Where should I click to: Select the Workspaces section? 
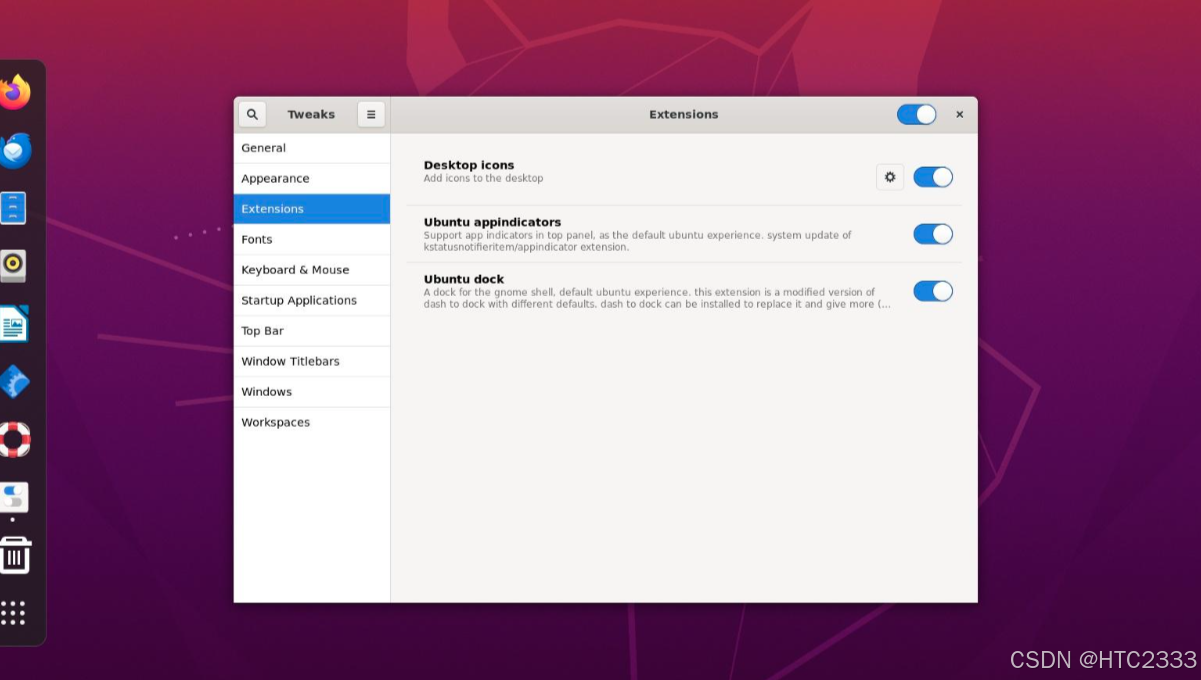tap(275, 422)
